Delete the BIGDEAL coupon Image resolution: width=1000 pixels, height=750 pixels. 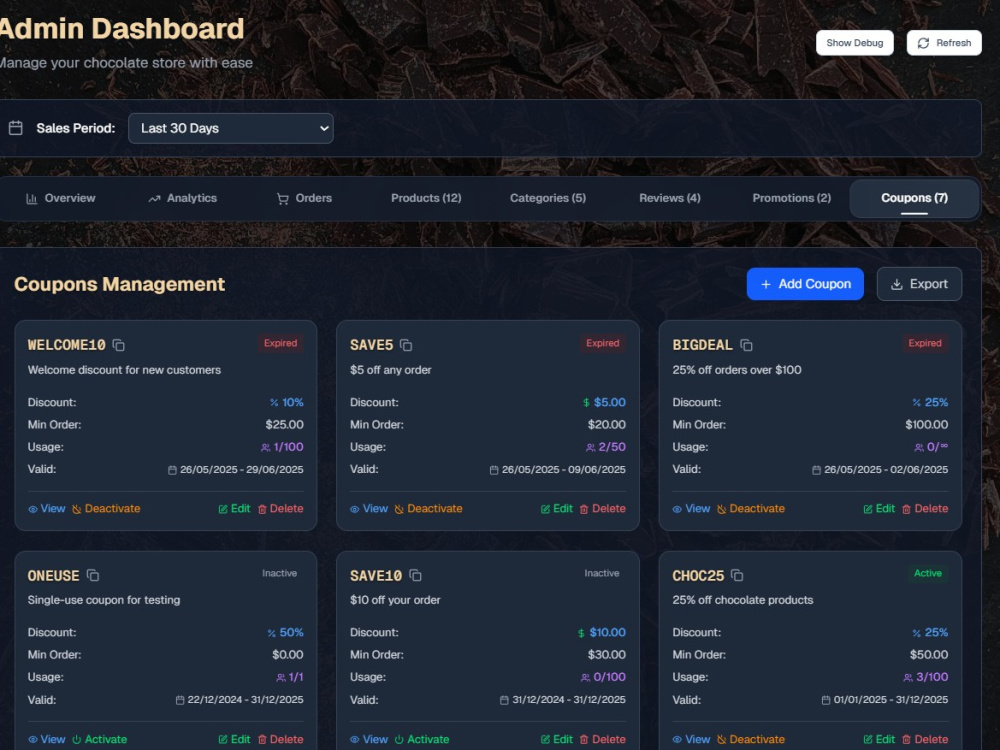click(925, 509)
